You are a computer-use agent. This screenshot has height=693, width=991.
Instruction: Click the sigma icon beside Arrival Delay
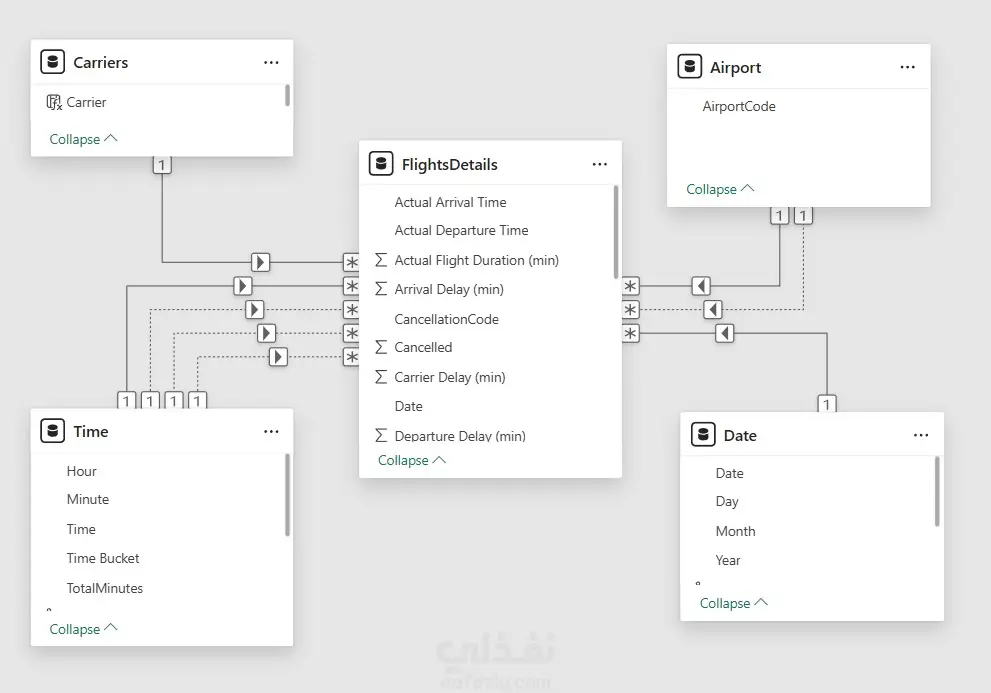click(x=381, y=289)
